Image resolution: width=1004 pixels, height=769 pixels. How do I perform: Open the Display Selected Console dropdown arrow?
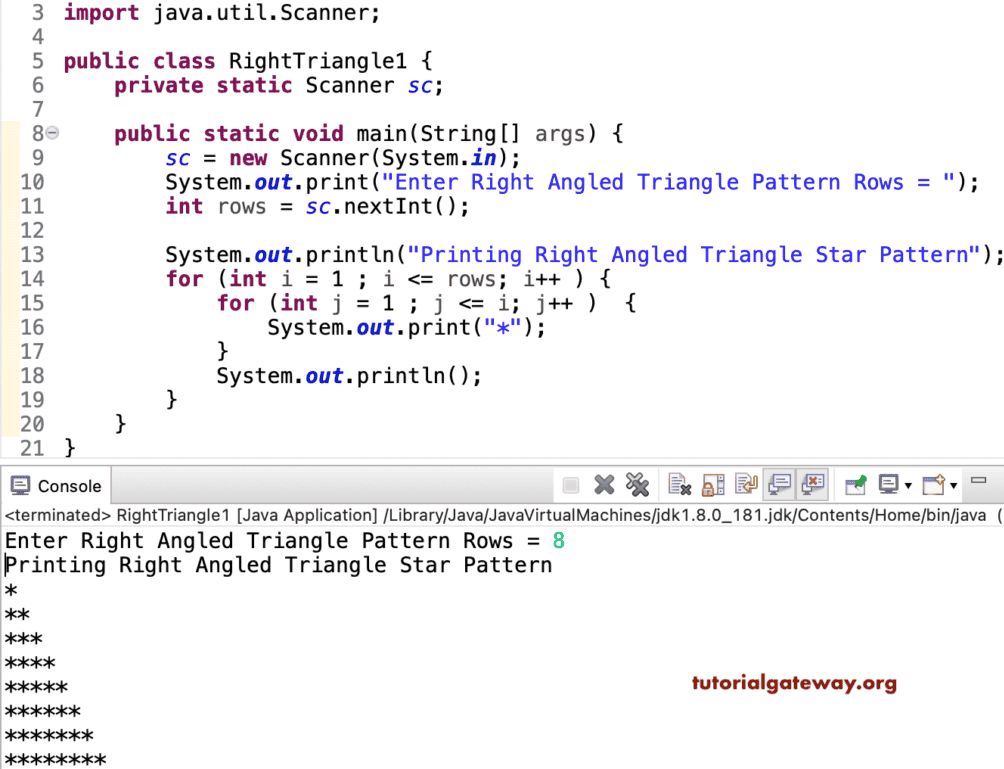point(907,485)
